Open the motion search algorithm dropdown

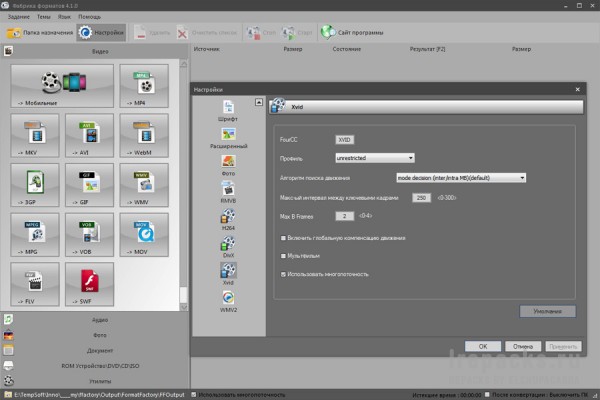click(461, 178)
